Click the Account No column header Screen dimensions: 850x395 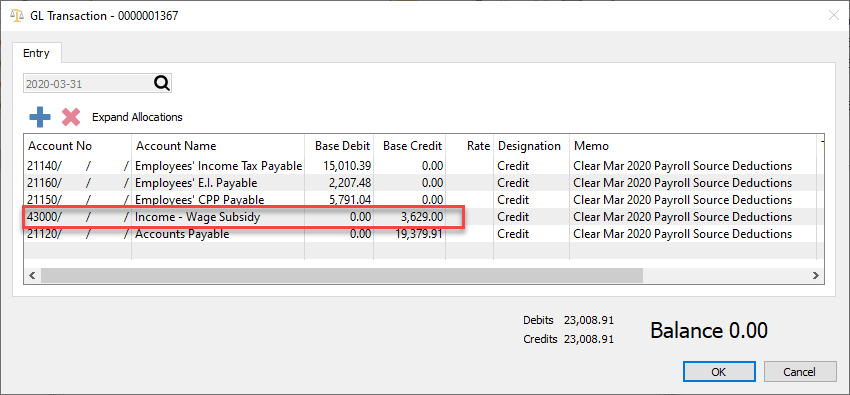point(78,146)
